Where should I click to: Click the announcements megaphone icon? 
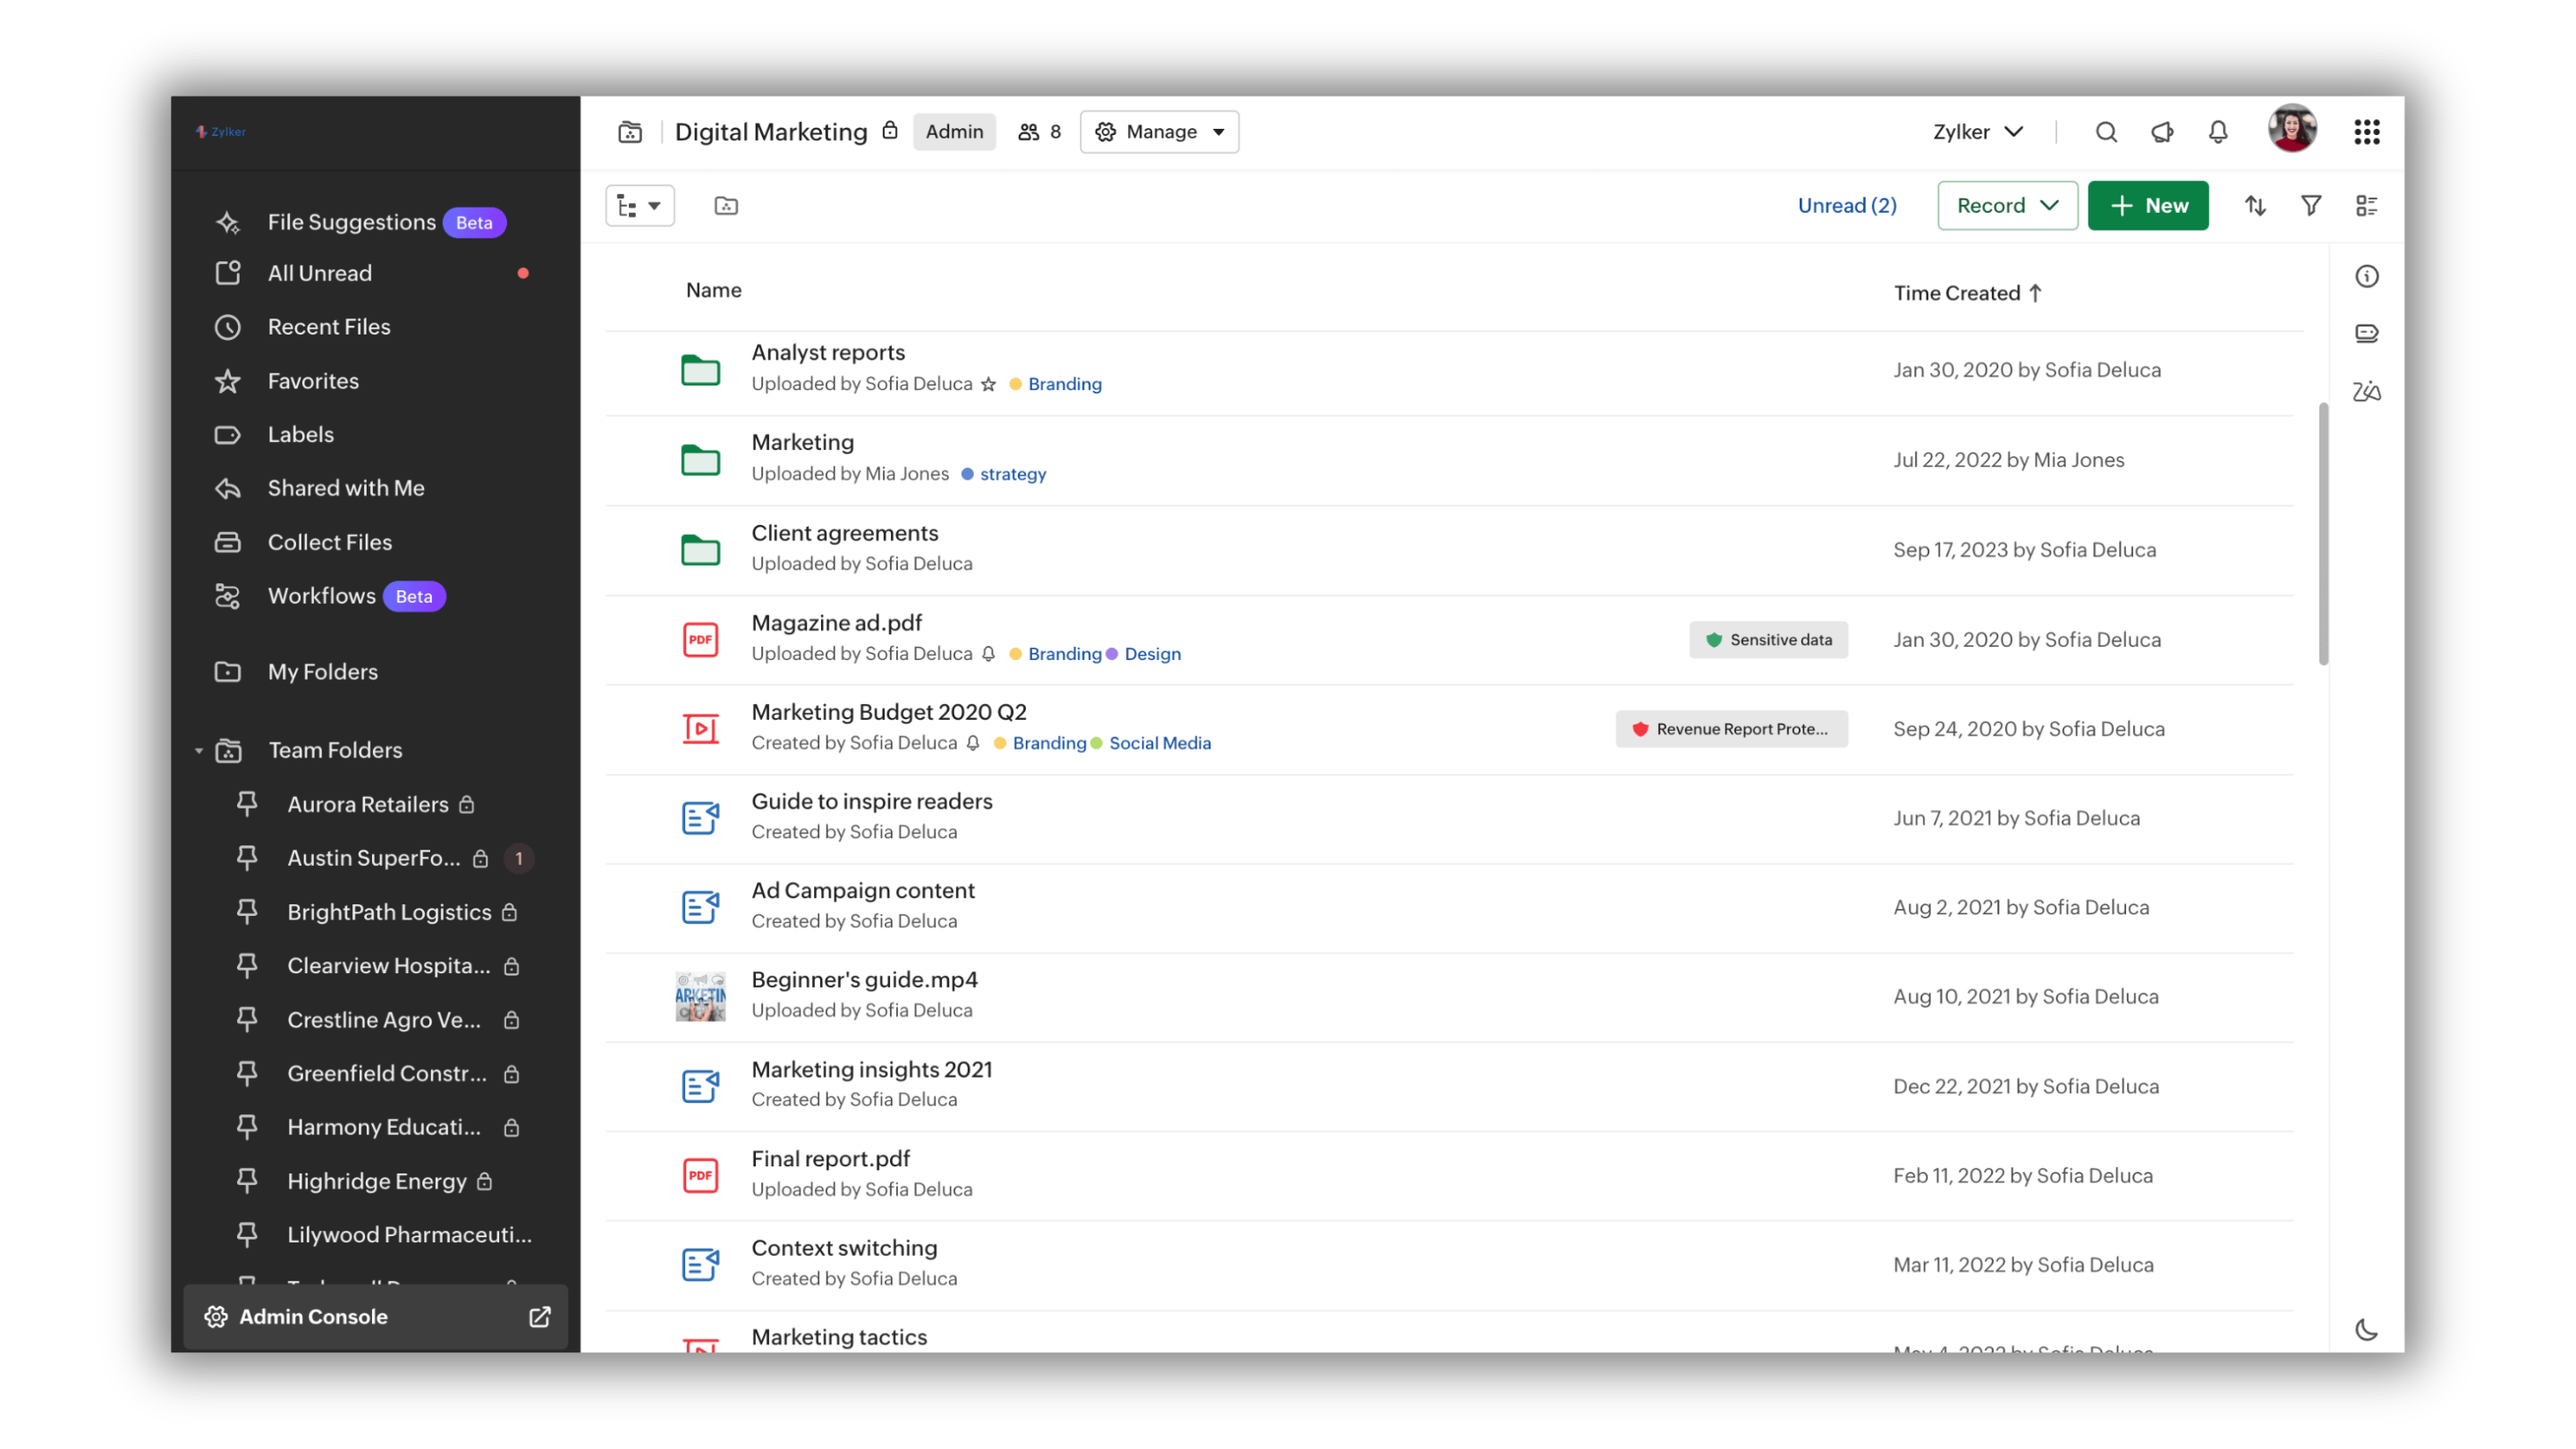tap(2162, 131)
